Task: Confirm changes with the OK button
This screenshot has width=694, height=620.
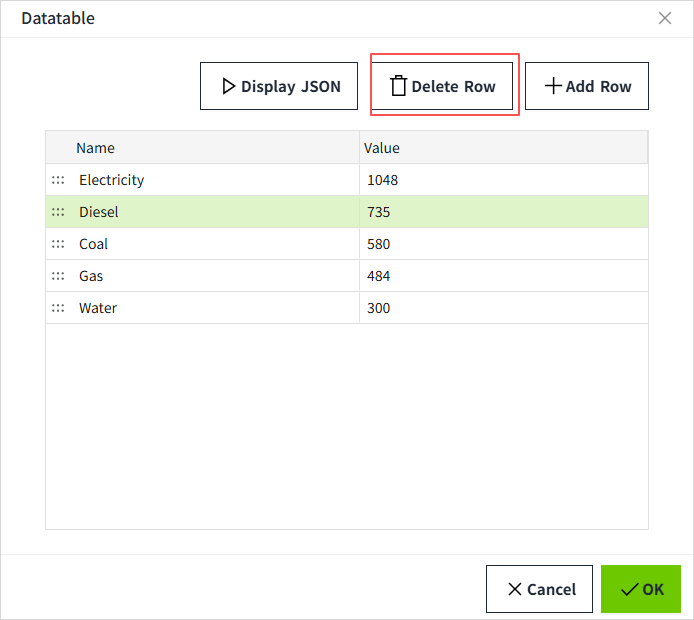Action: coord(641,589)
